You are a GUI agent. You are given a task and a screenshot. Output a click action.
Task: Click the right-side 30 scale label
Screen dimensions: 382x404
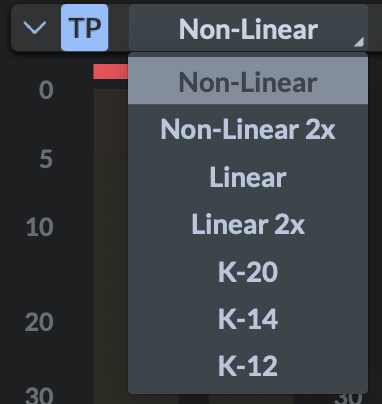pos(348,399)
